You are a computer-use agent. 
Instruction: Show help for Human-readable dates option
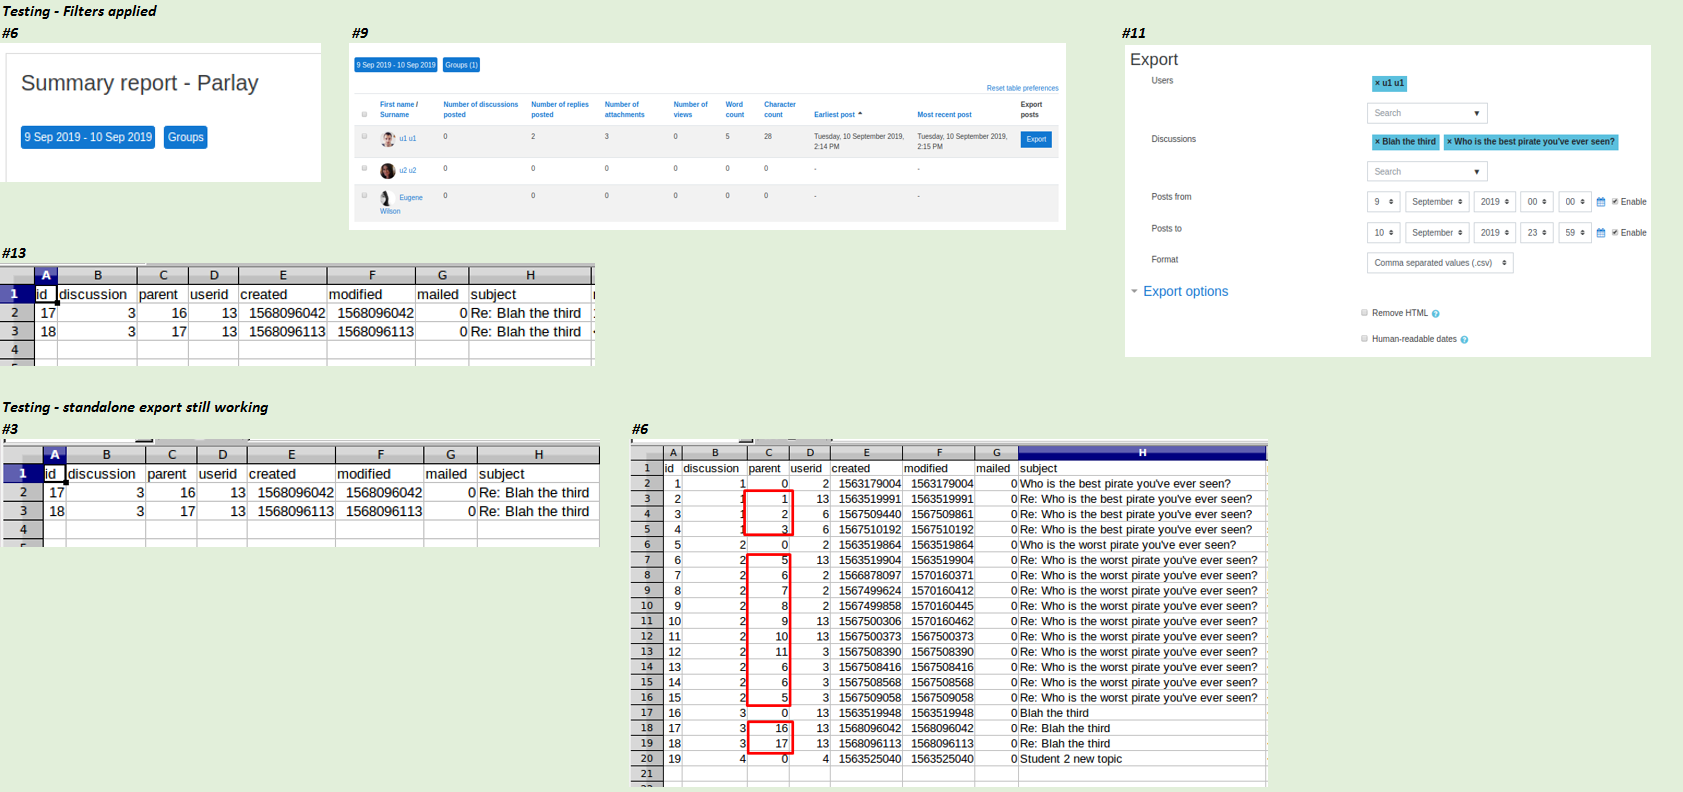[1464, 340]
